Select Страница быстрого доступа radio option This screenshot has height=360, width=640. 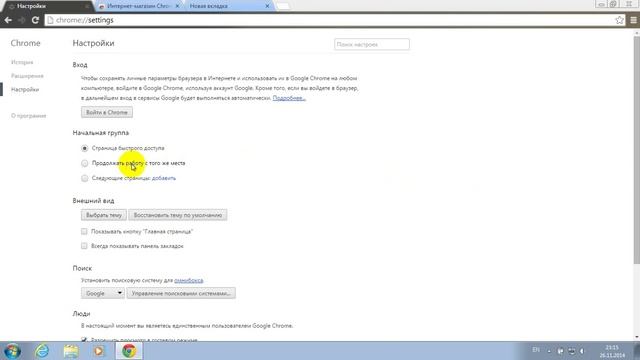coord(84,148)
